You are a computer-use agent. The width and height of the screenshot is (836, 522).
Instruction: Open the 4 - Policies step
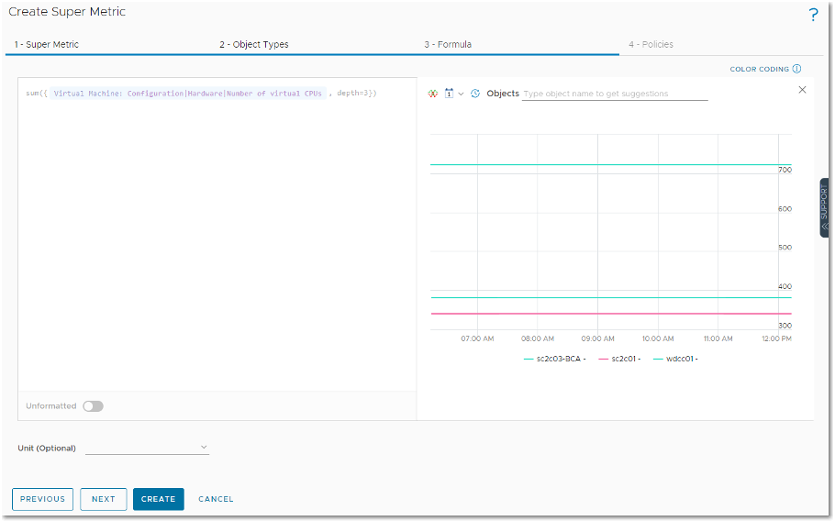pyautogui.click(x=651, y=45)
